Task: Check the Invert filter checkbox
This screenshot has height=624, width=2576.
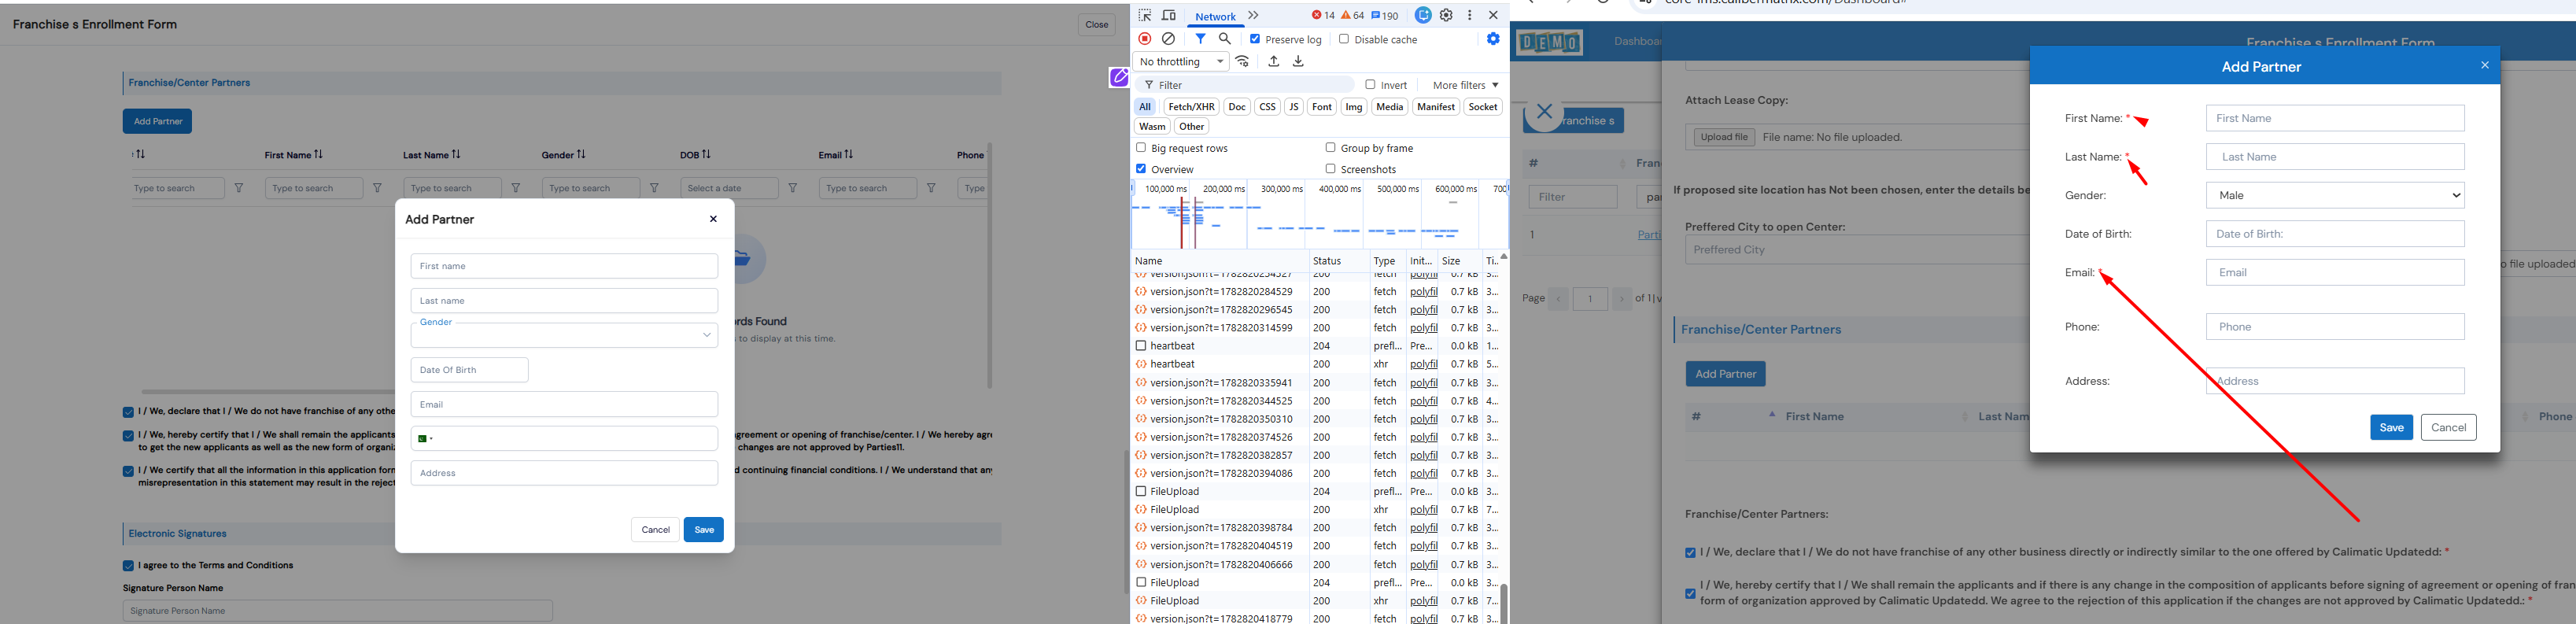Action: [1370, 85]
